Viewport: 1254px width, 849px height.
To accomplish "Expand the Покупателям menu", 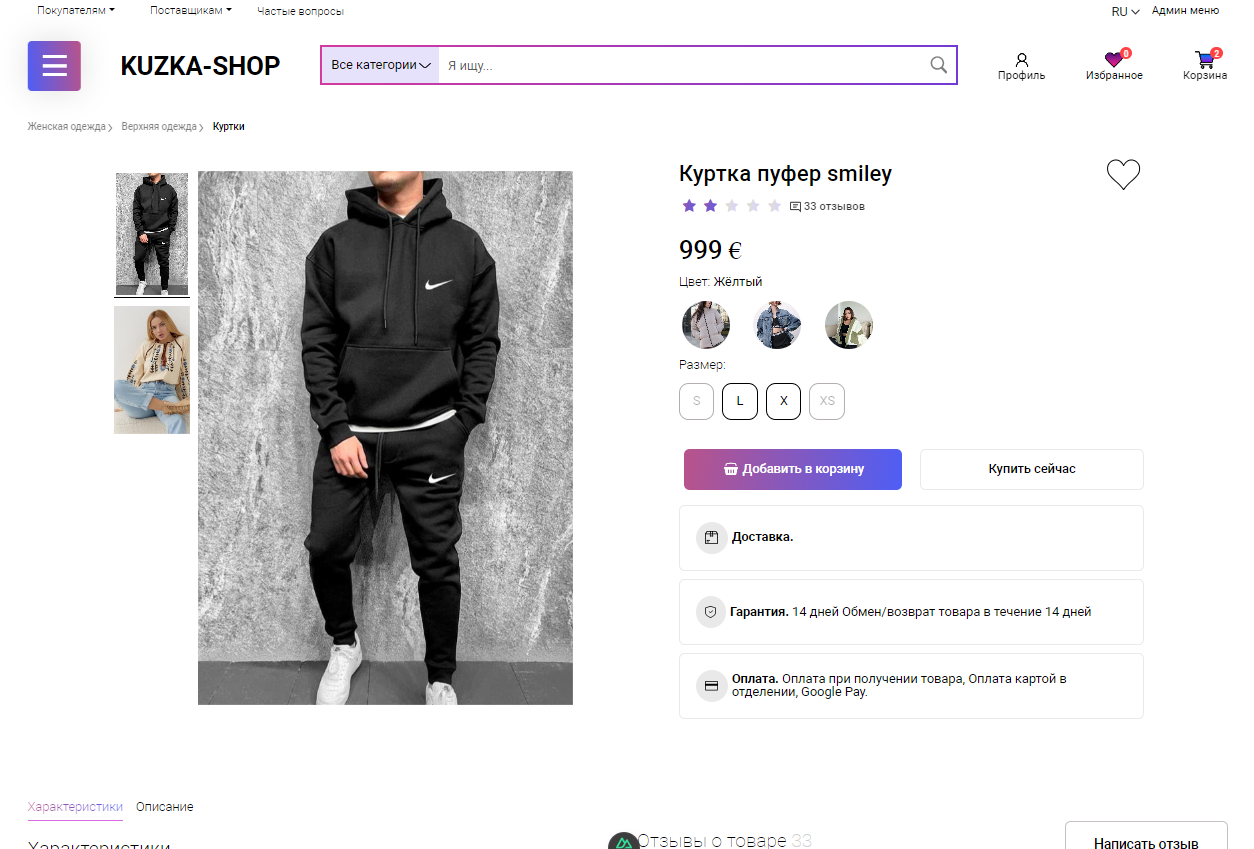I will tap(76, 10).
